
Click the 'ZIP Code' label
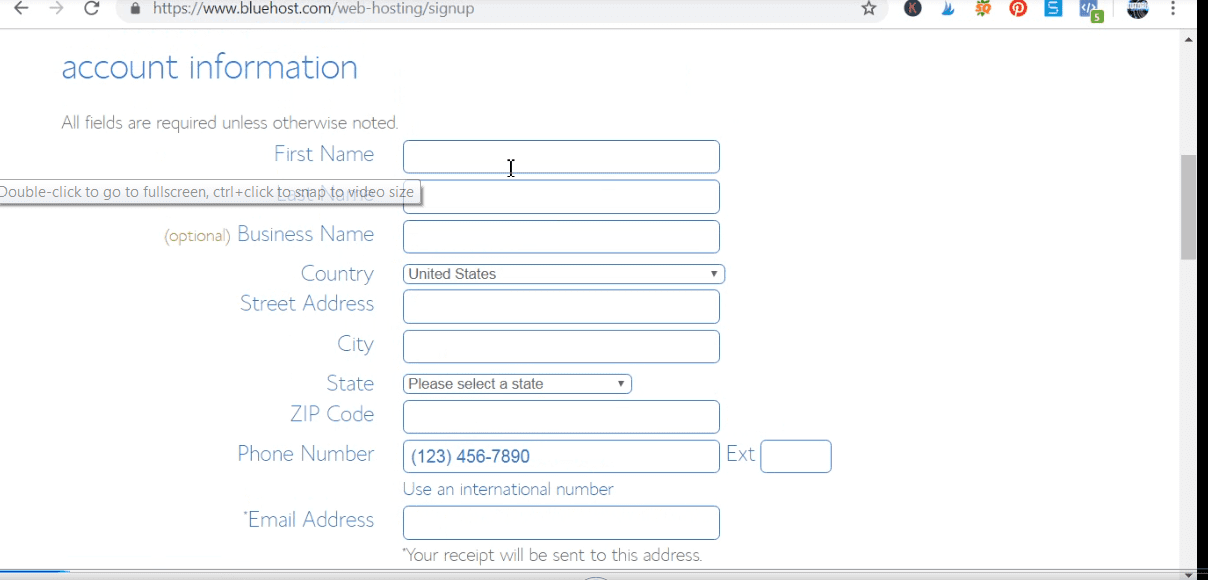[x=332, y=414]
